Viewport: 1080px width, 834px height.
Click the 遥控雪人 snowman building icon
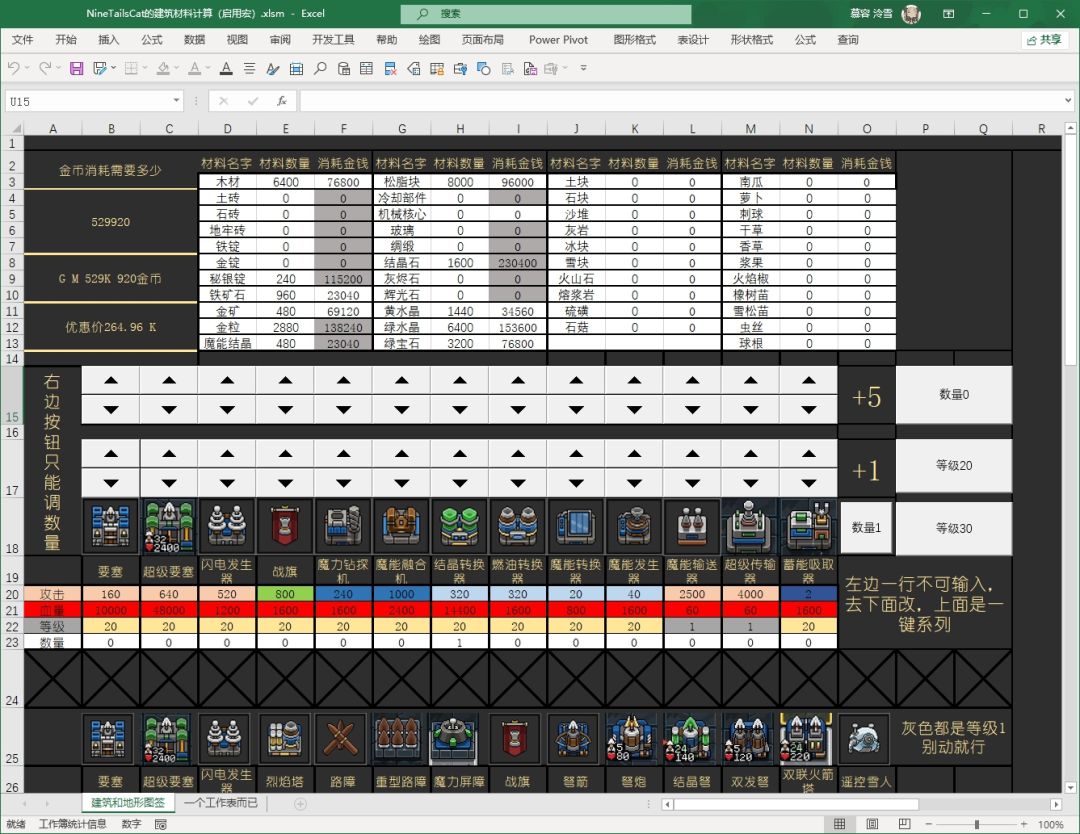click(865, 739)
